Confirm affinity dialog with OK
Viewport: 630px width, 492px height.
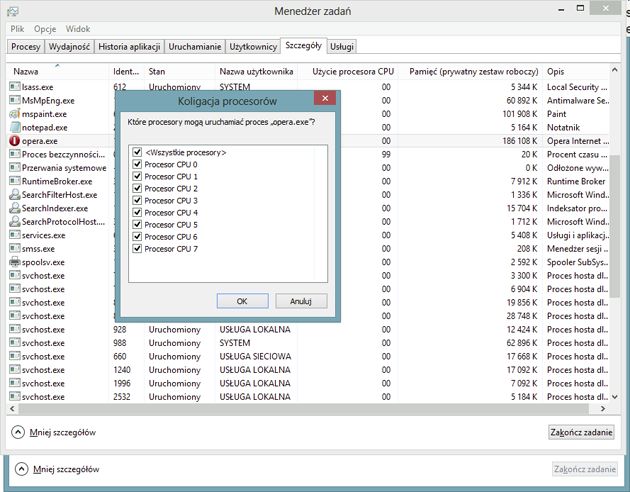click(242, 301)
